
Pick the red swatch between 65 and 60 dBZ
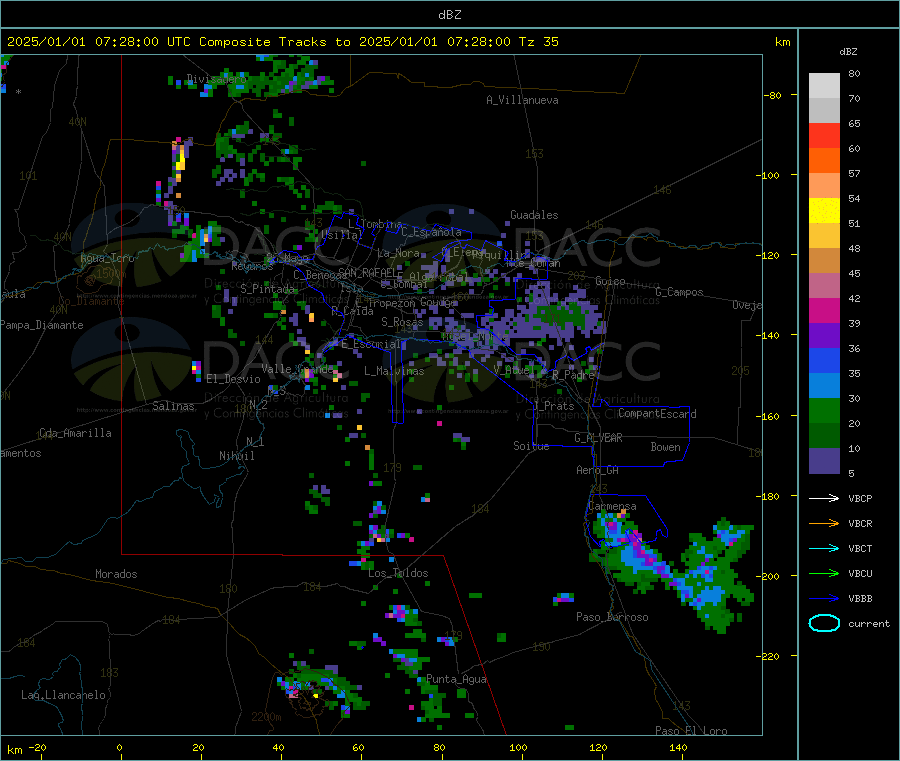(824, 135)
